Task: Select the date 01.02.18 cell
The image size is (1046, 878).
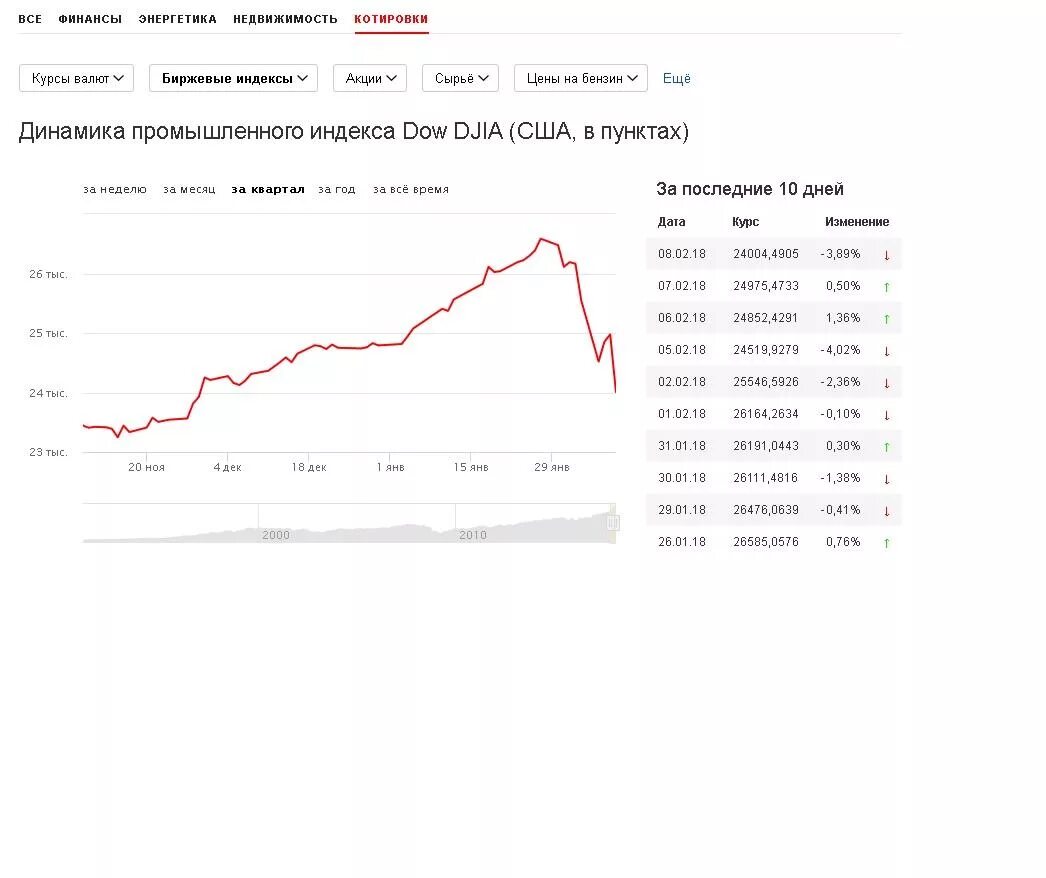Action: [x=682, y=414]
